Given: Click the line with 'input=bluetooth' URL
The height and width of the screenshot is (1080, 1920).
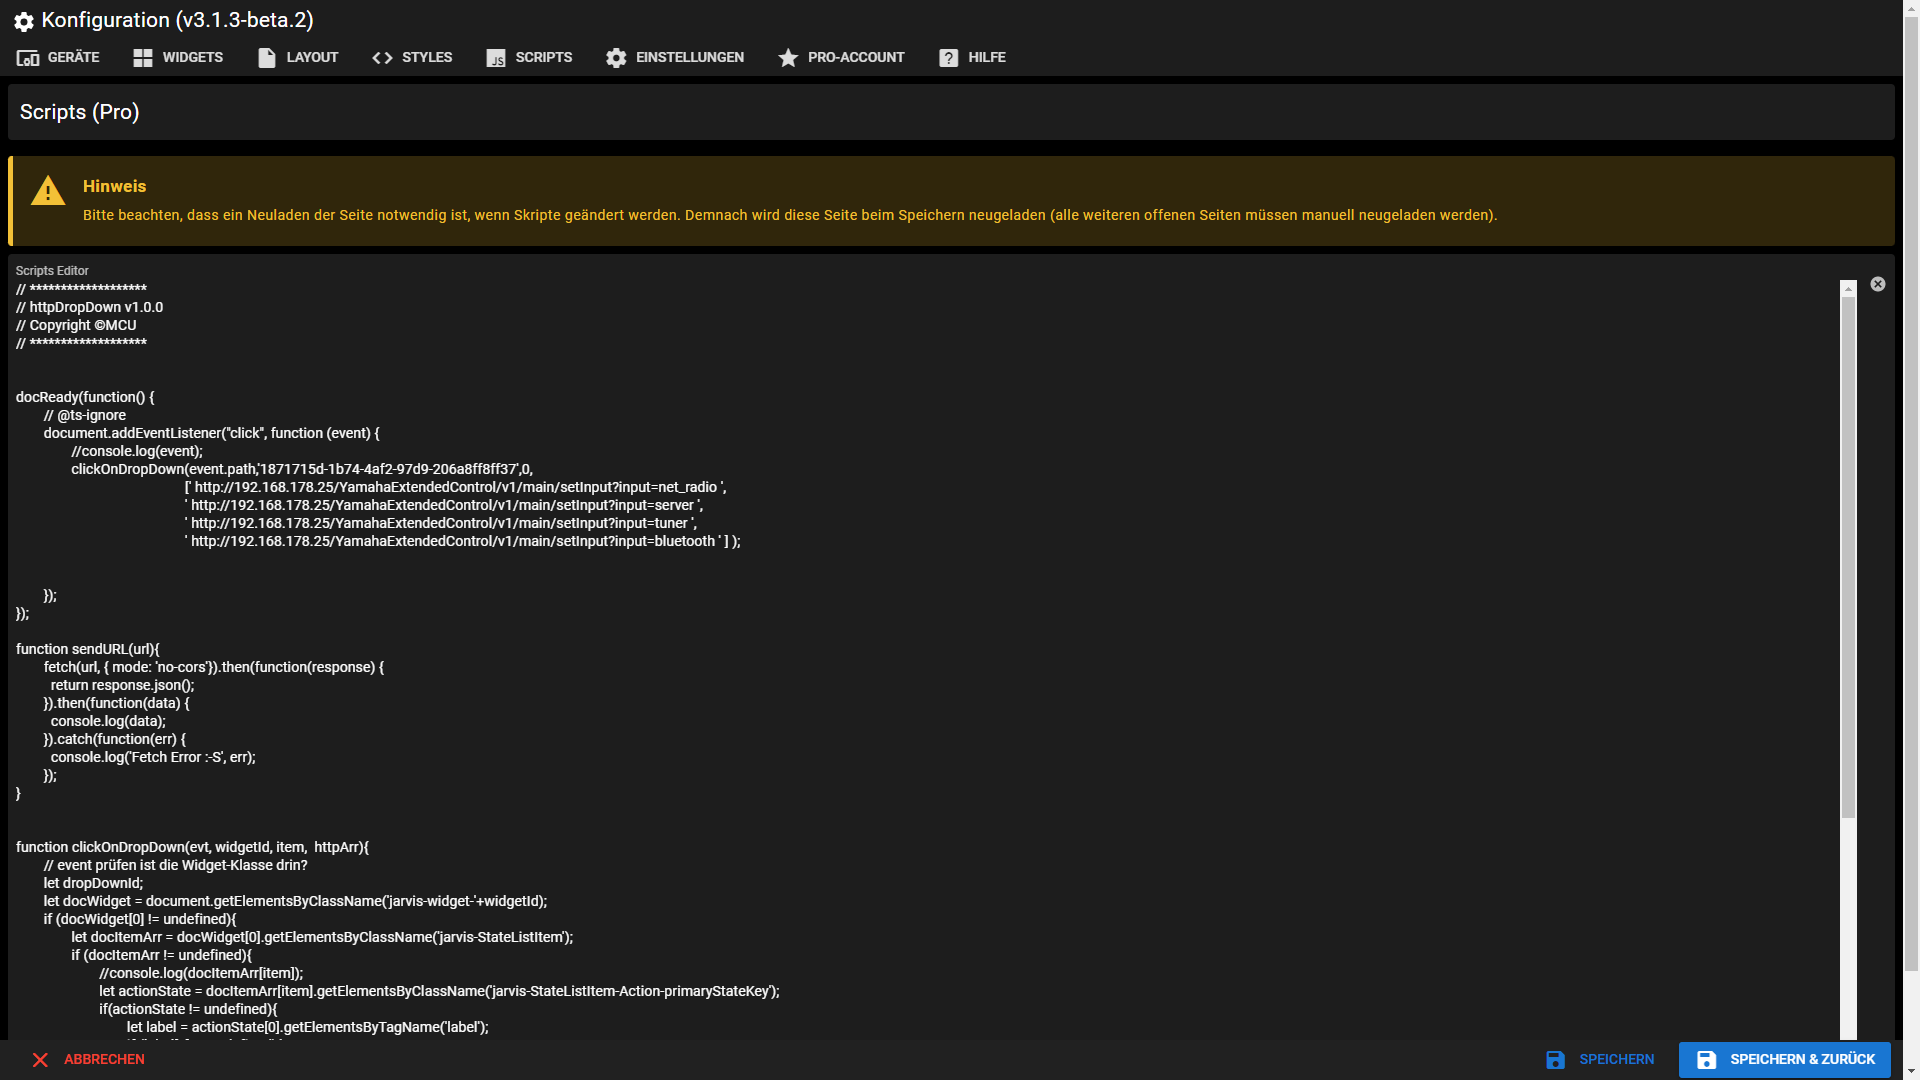Looking at the screenshot, I should click(x=463, y=542).
